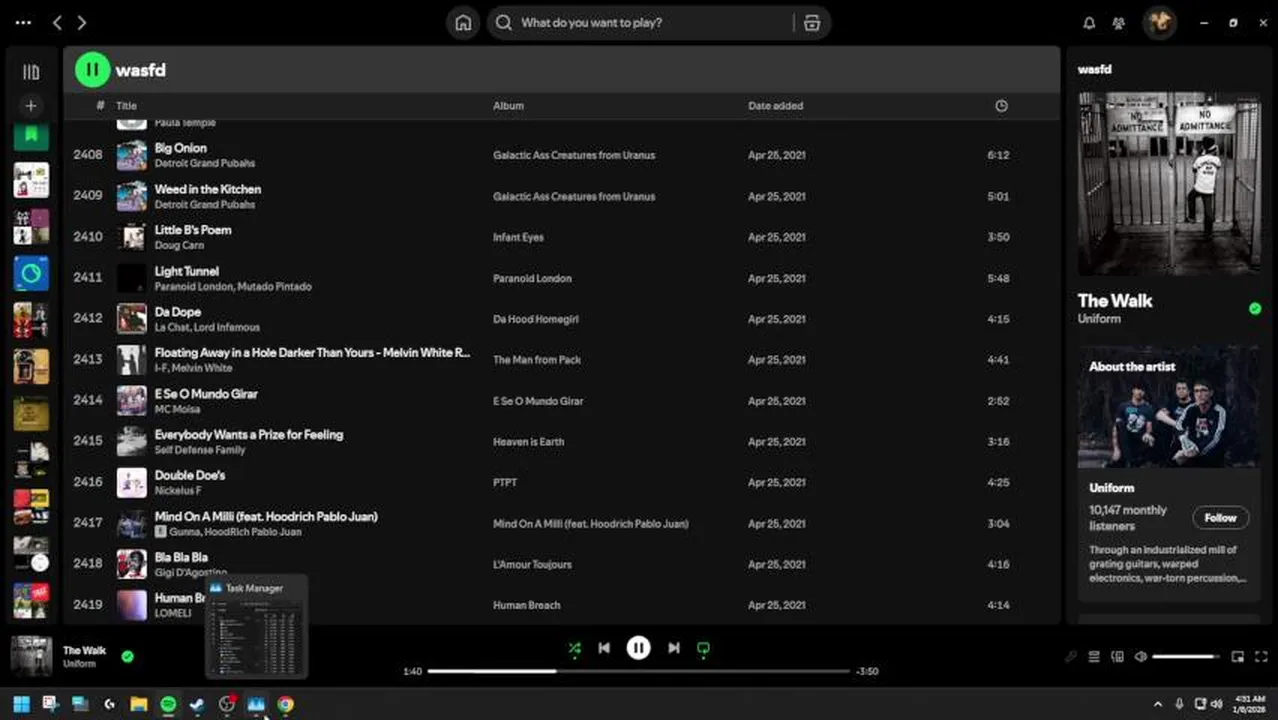The width and height of the screenshot is (1278, 720).
Task: Open the What's New notifications bell
Action: click(x=1089, y=23)
